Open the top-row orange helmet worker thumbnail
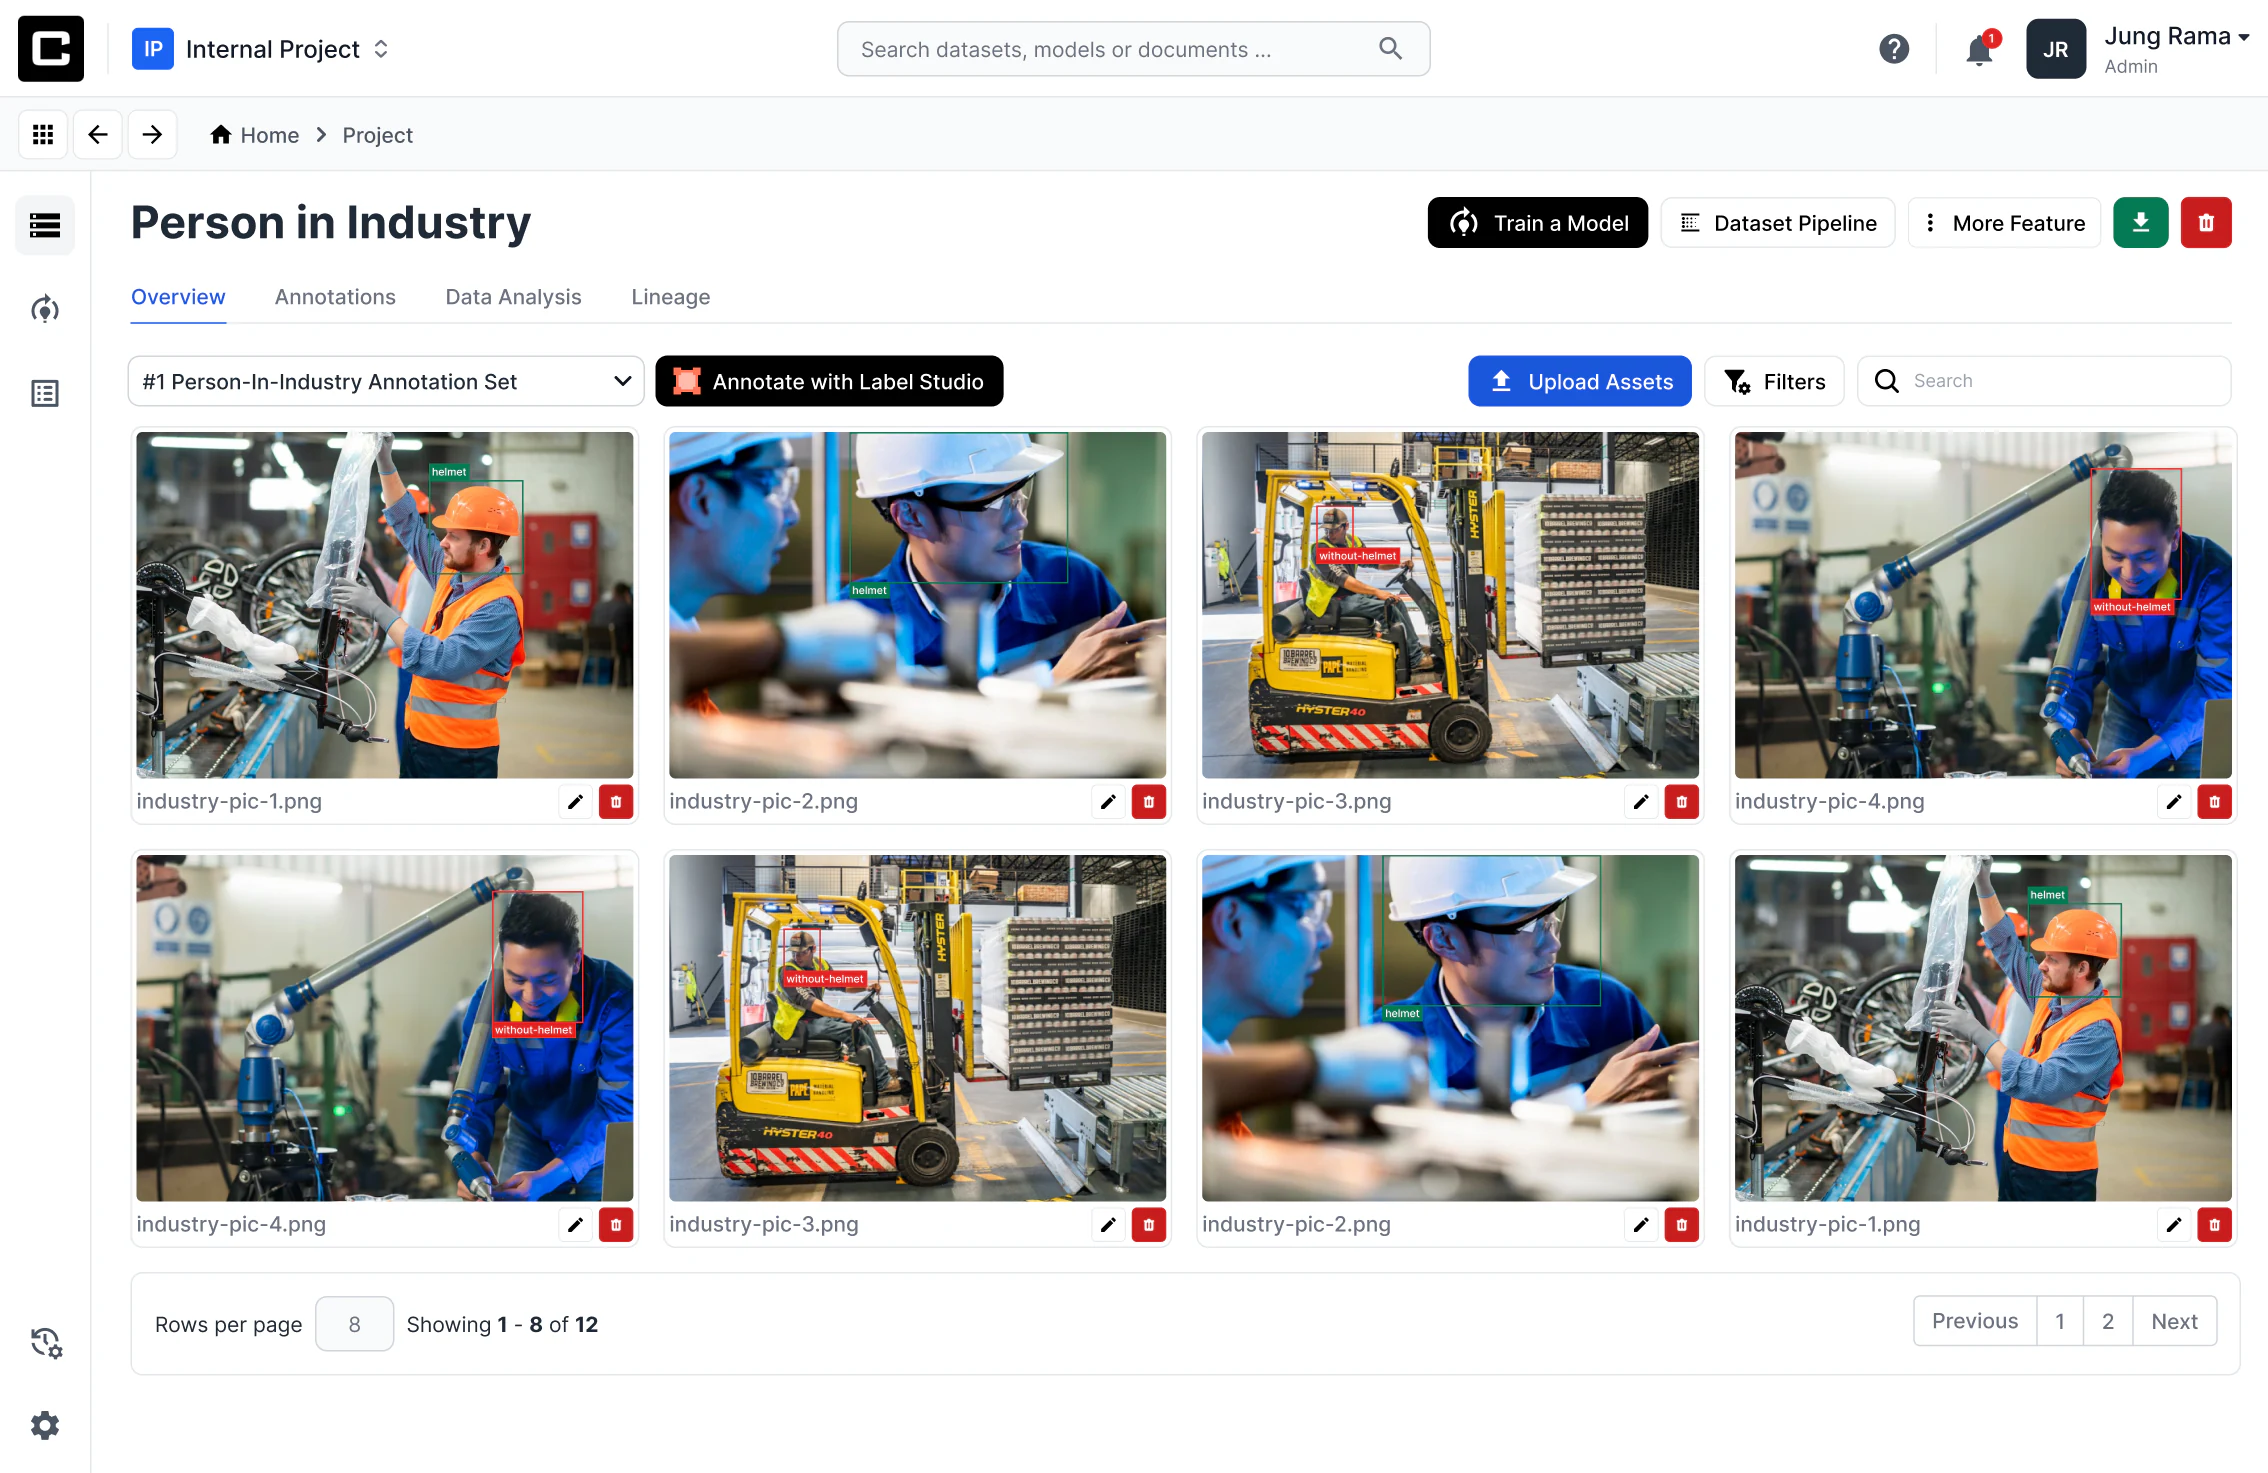The height and width of the screenshot is (1473, 2268). pyautogui.click(x=385, y=605)
